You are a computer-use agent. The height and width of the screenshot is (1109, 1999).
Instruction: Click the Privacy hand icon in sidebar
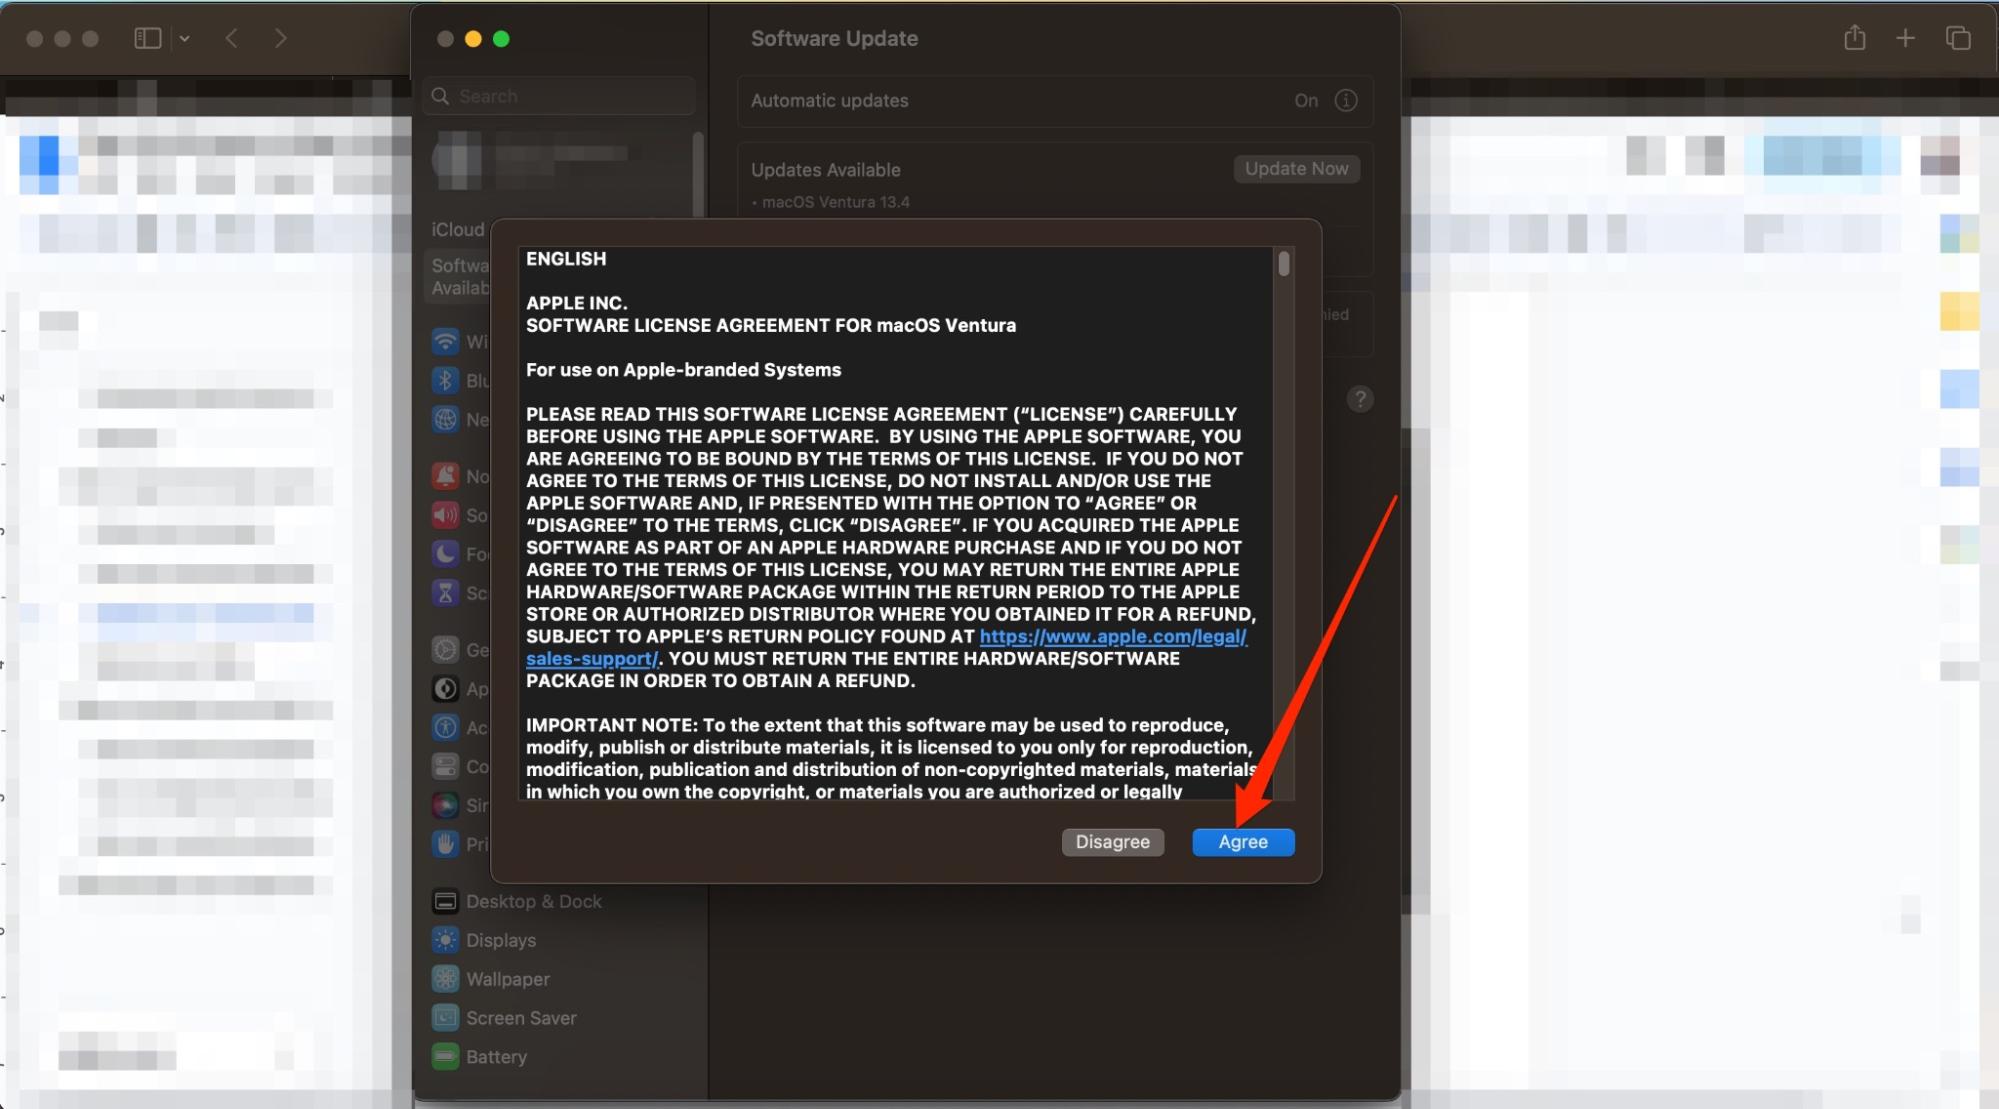[x=445, y=844]
